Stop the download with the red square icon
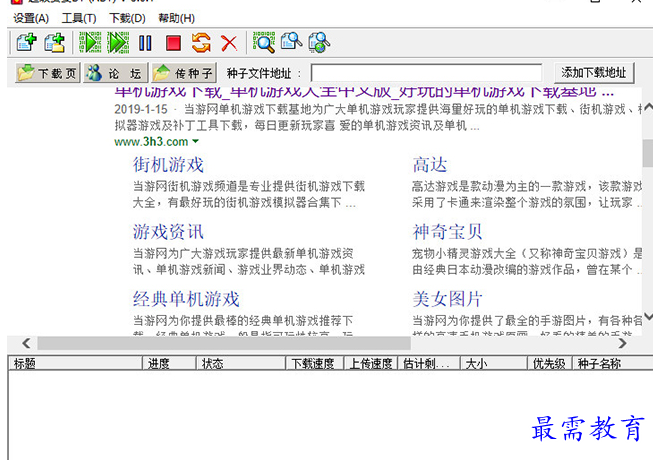653x460 pixels. coord(173,43)
